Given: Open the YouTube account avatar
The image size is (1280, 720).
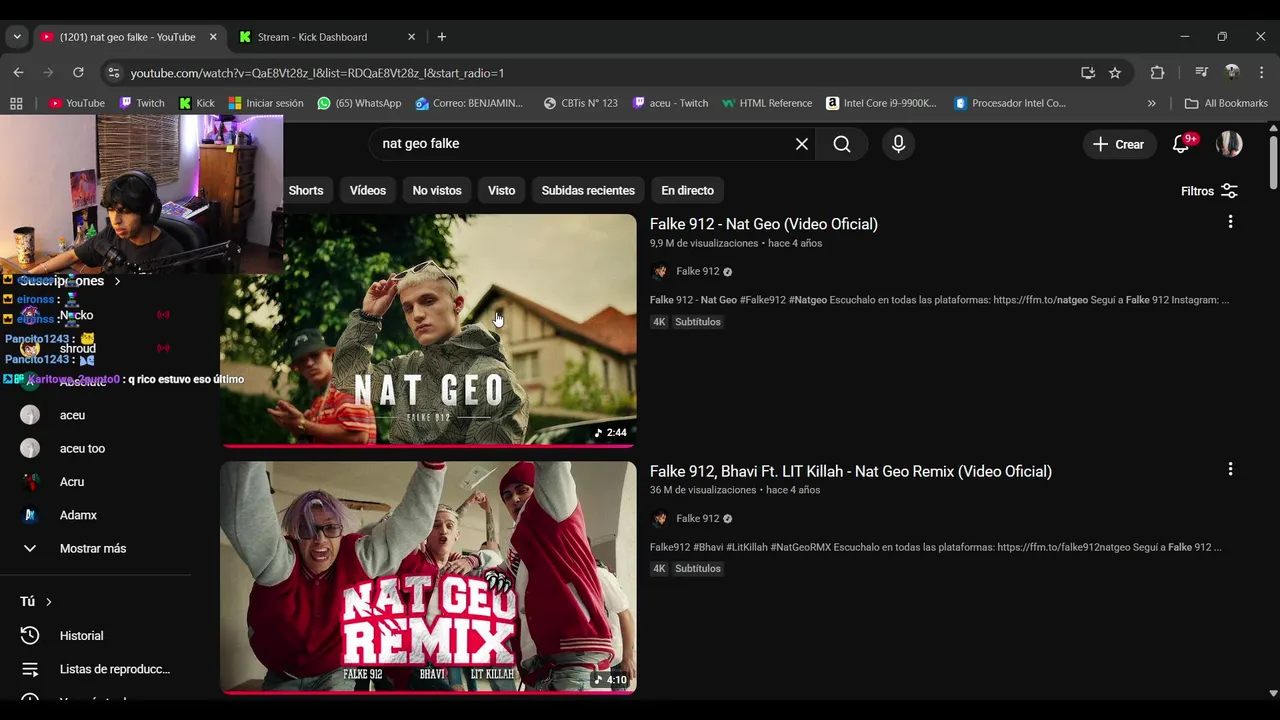Looking at the screenshot, I should pyautogui.click(x=1229, y=144).
